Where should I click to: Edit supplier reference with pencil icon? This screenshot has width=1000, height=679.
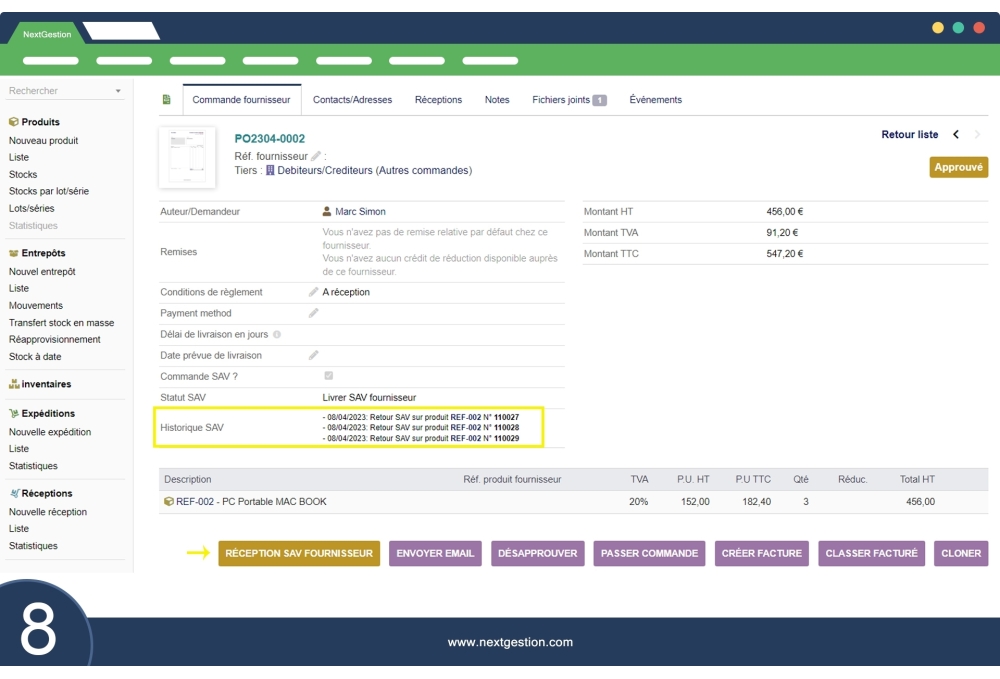(316, 156)
